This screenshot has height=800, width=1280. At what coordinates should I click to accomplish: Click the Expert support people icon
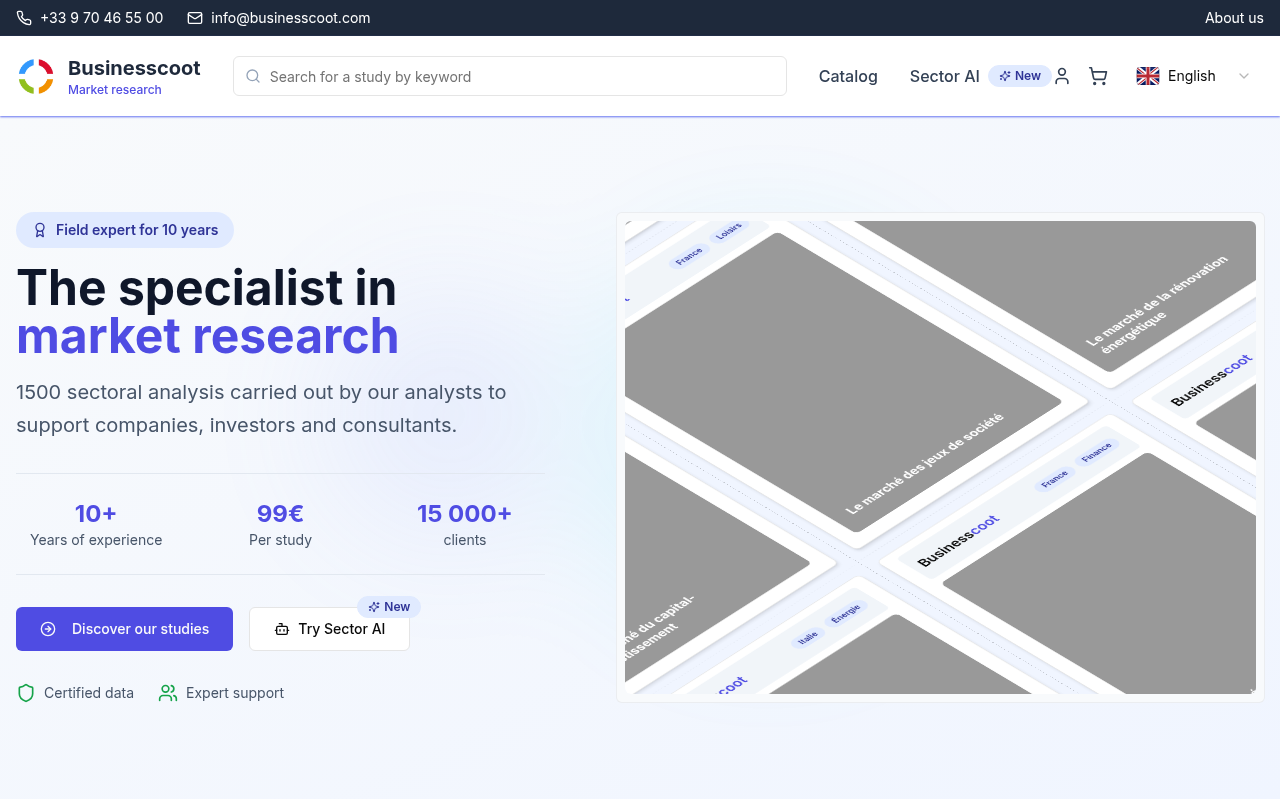click(x=168, y=693)
